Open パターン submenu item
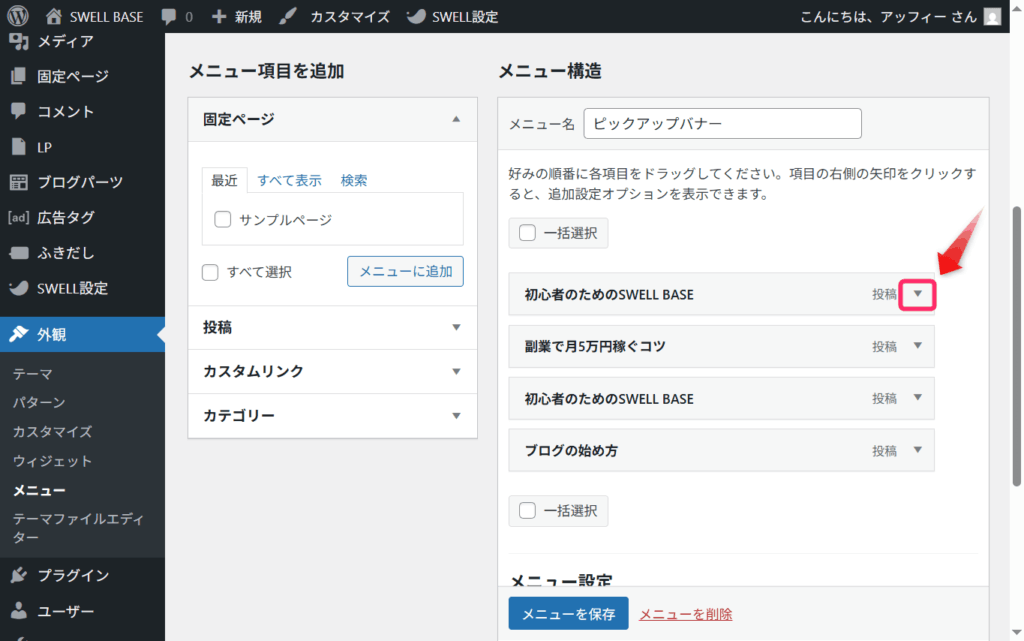Image resolution: width=1024 pixels, height=641 pixels. pos(39,402)
